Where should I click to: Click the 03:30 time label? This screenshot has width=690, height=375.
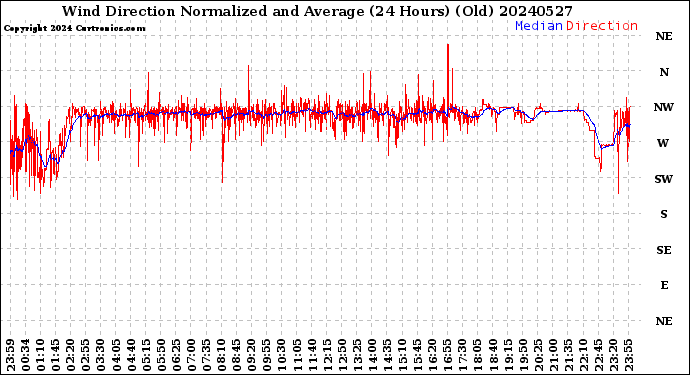coord(100,355)
